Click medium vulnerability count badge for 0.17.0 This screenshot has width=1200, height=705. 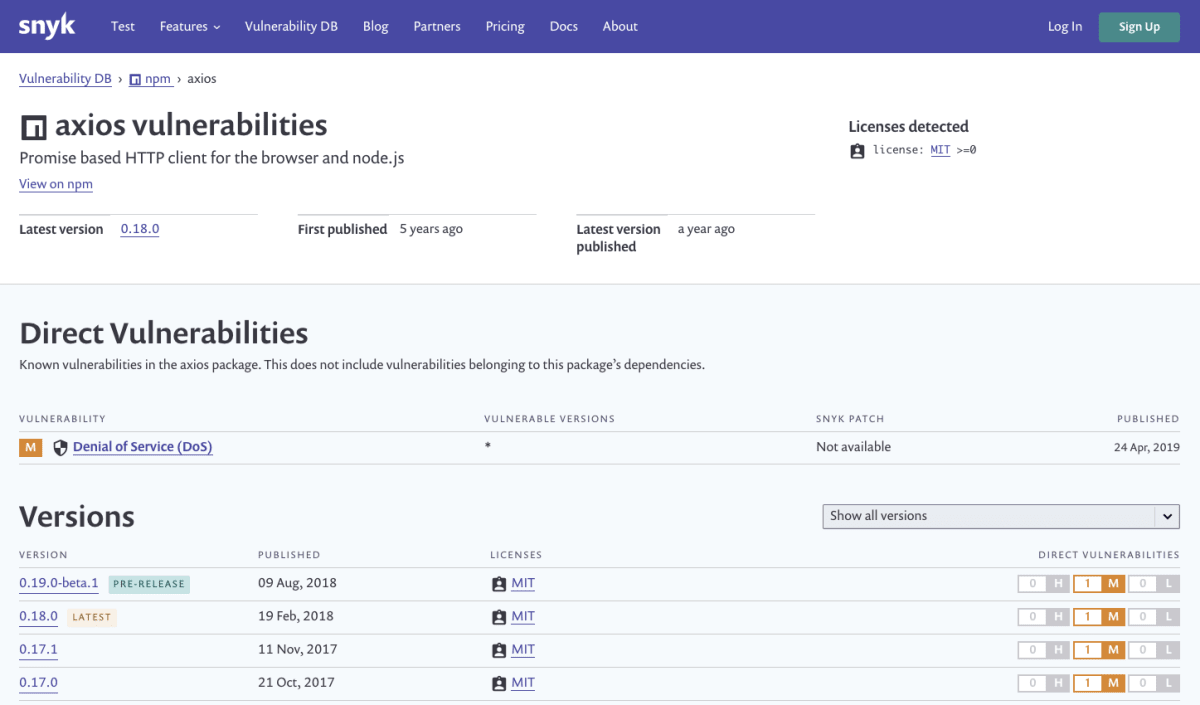click(1099, 684)
